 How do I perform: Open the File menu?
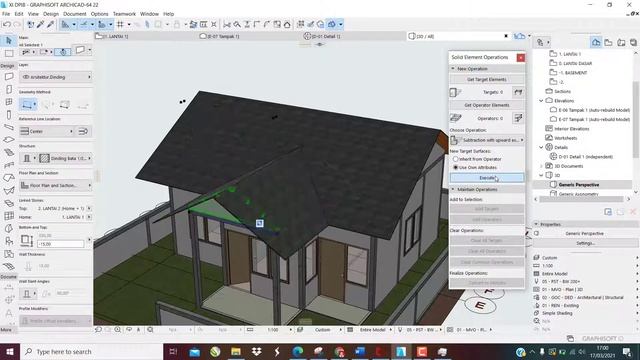click(x=6, y=13)
